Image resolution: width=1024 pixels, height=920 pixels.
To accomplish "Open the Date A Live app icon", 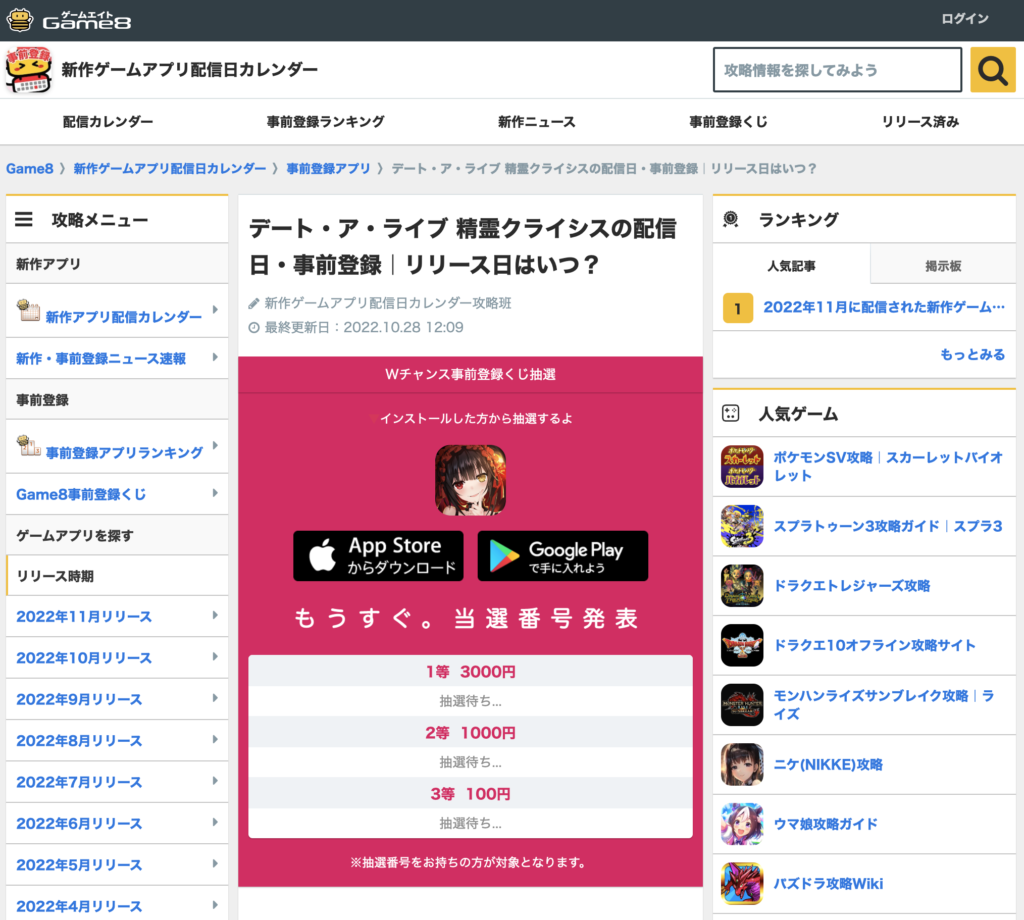I will 470,480.
